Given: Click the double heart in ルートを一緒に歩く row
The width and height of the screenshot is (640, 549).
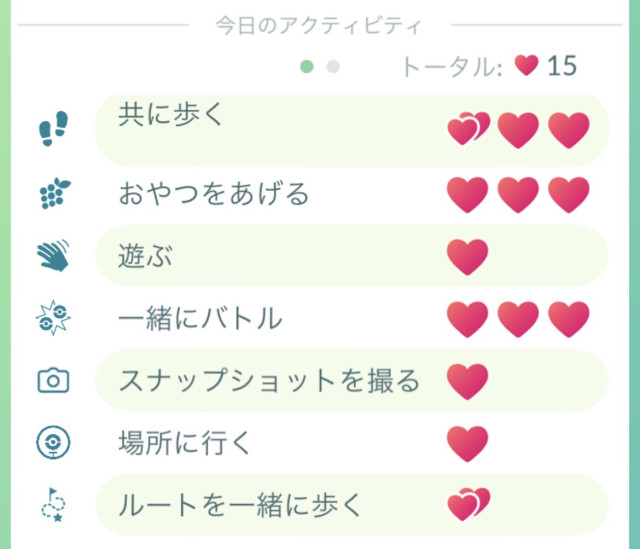Looking at the screenshot, I should click(x=467, y=504).
